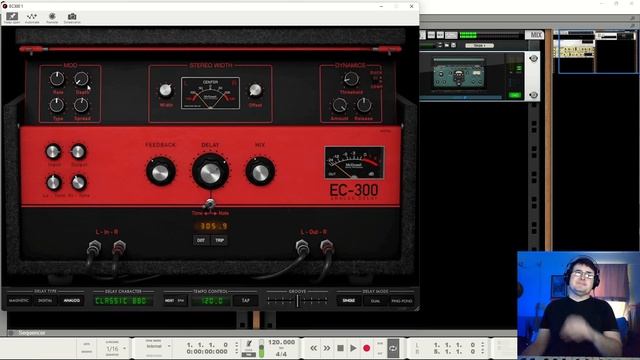Click the Dynamics Release knob

(364, 105)
